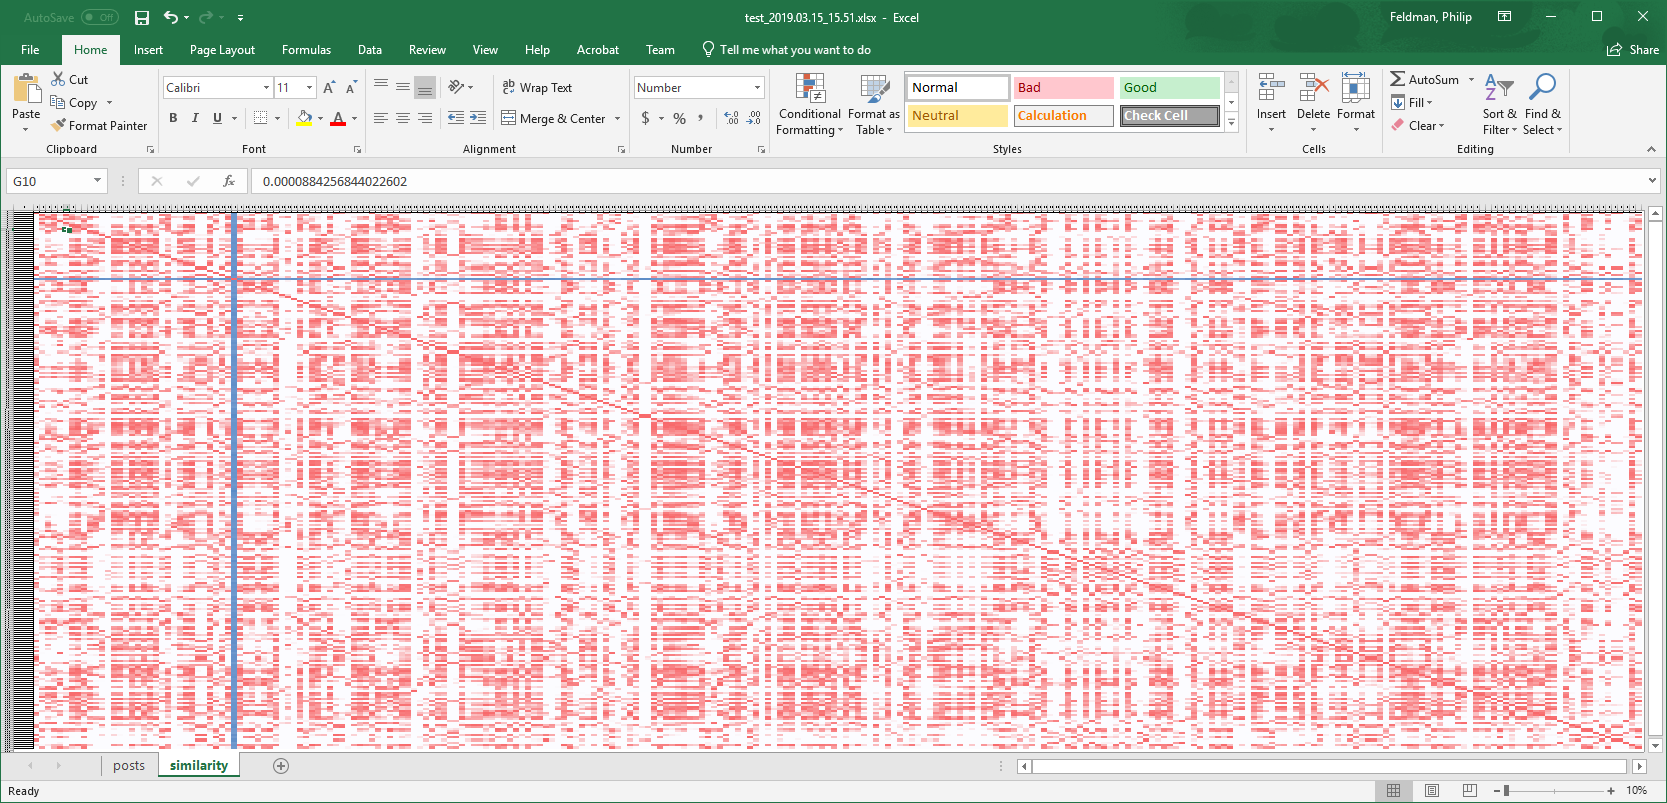Open the Formulas ribbon tab

(306, 50)
